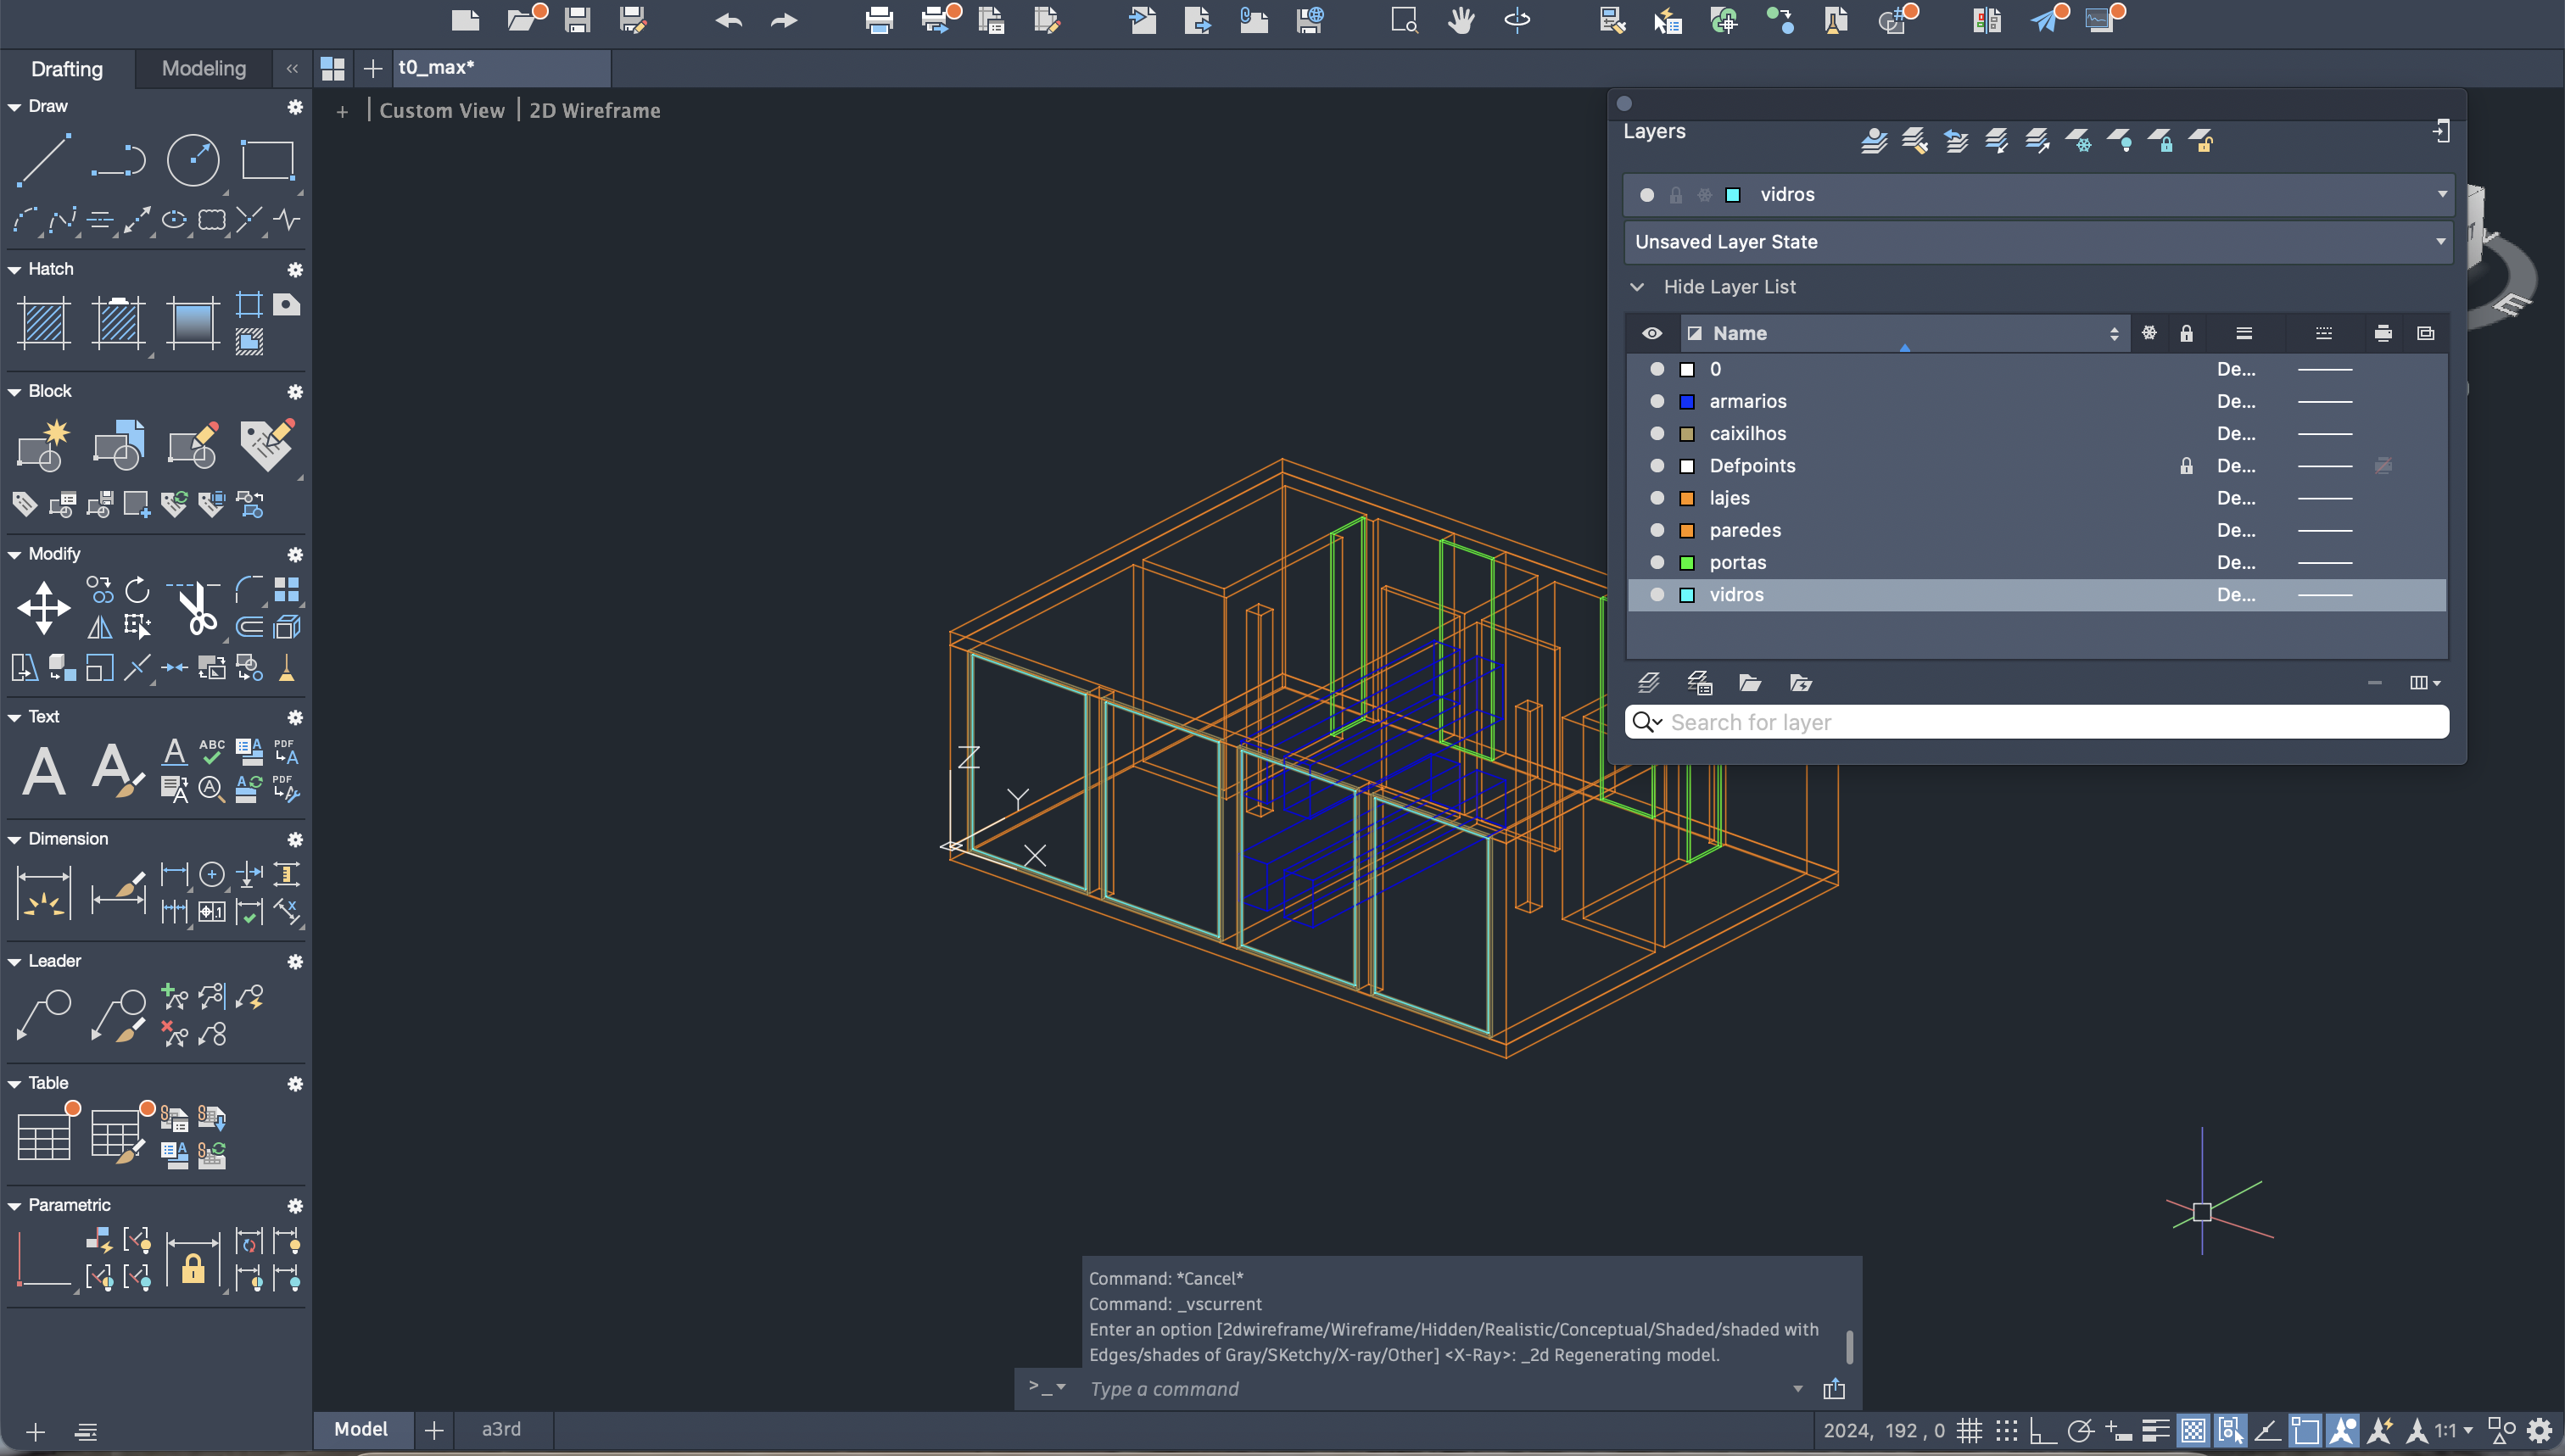2565x1456 pixels.
Task: Collapse the Hide Layer List chevron
Action: [1637, 287]
